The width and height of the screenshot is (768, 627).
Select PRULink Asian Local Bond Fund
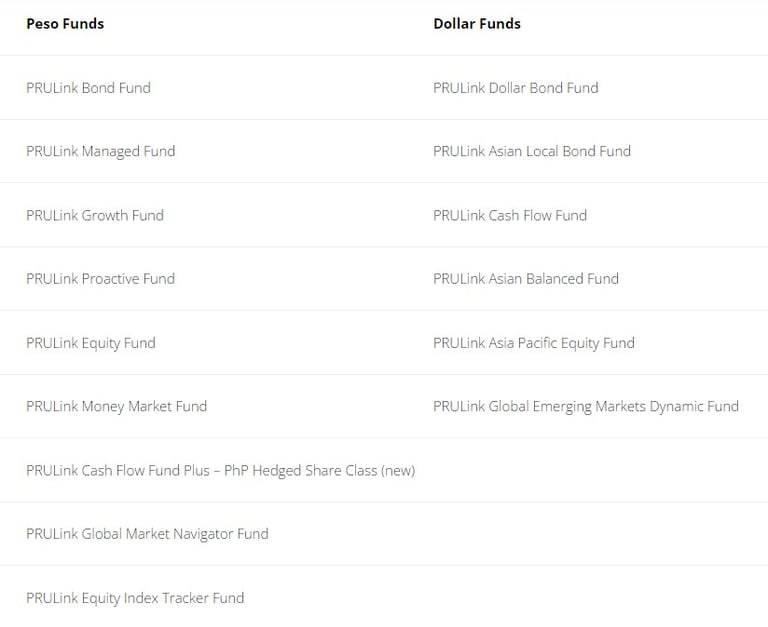[x=532, y=151]
